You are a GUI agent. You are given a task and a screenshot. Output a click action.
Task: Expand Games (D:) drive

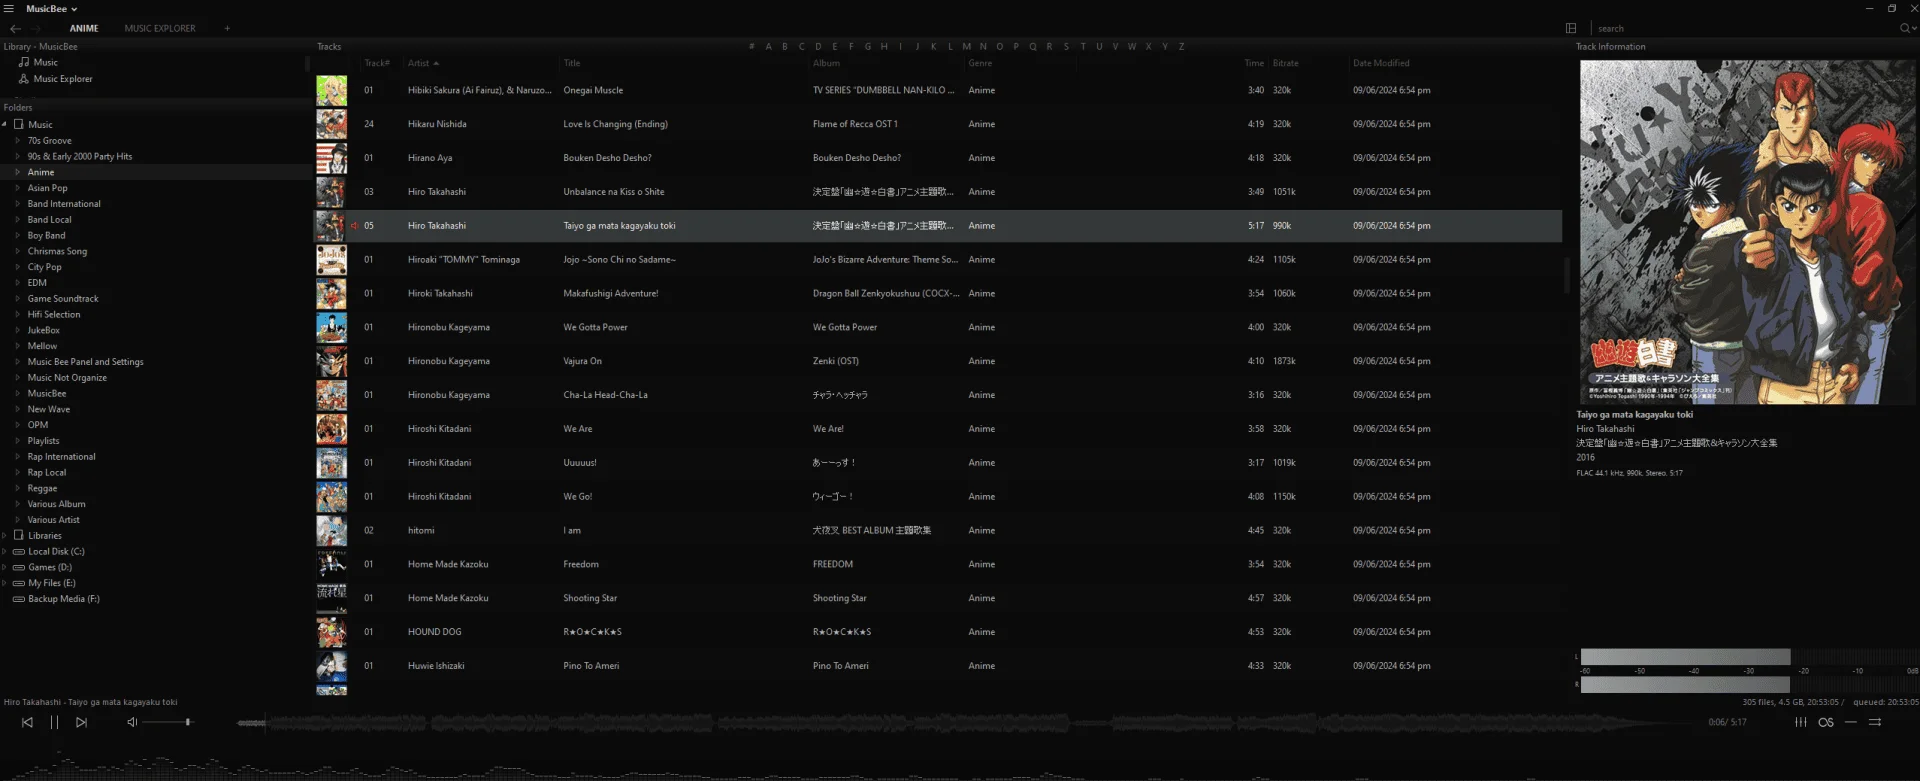pyautogui.click(x=5, y=567)
